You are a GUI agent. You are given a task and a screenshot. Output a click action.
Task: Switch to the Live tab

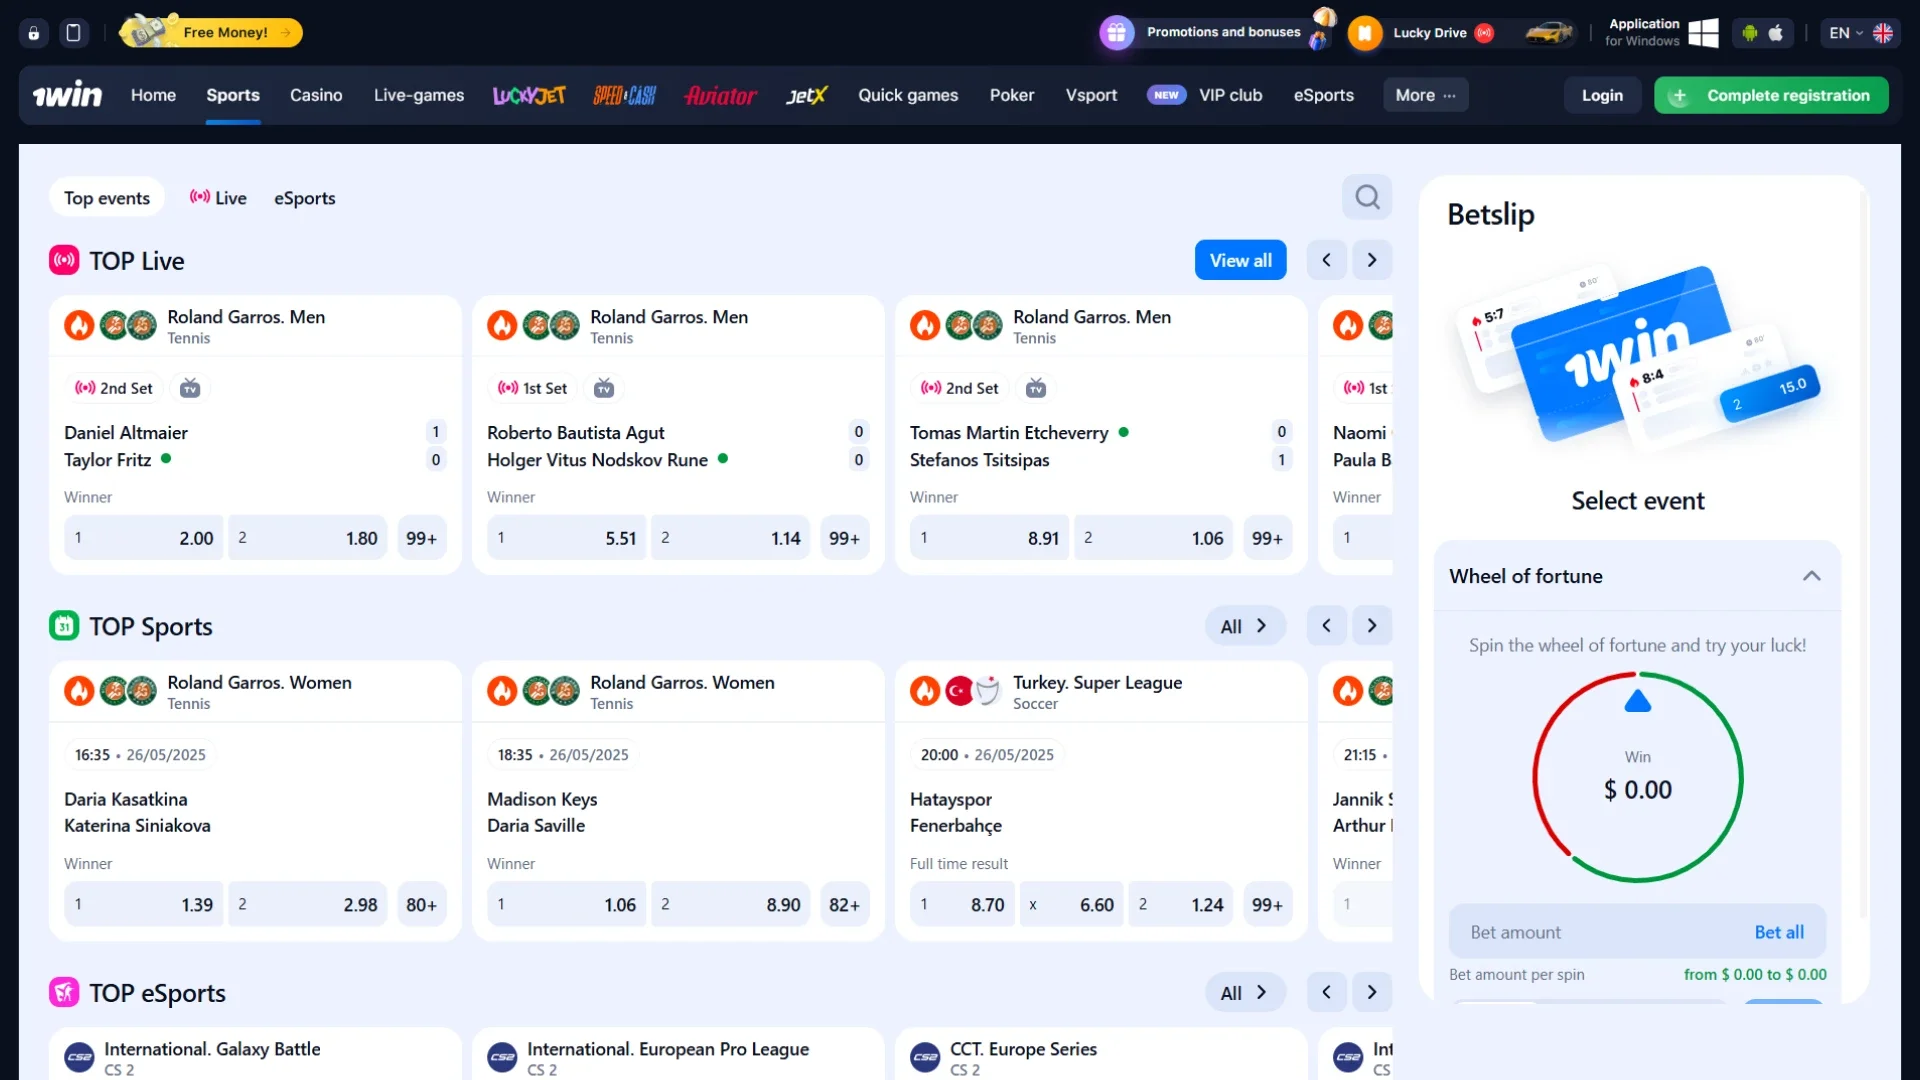pos(218,198)
